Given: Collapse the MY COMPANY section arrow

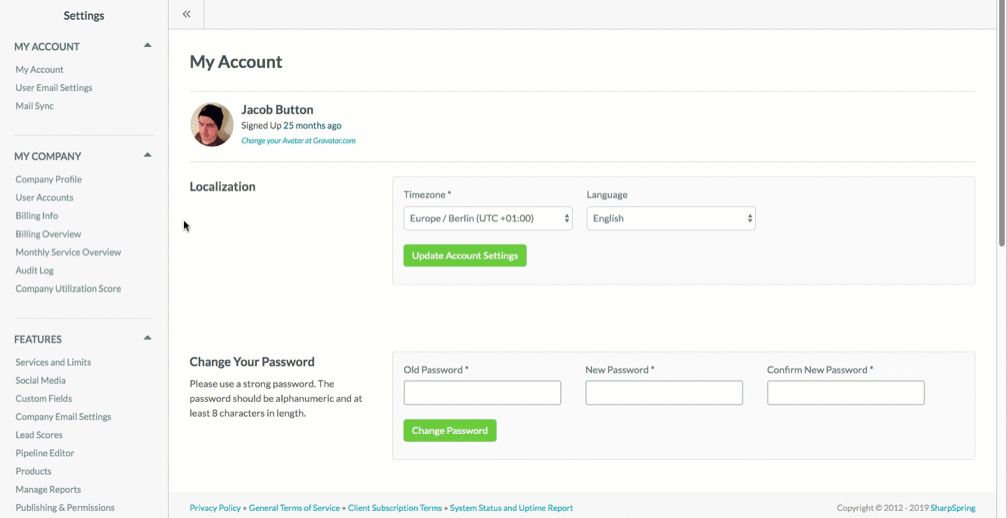Looking at the screenshot, I should pyautogui.click(x=147, y=155).
